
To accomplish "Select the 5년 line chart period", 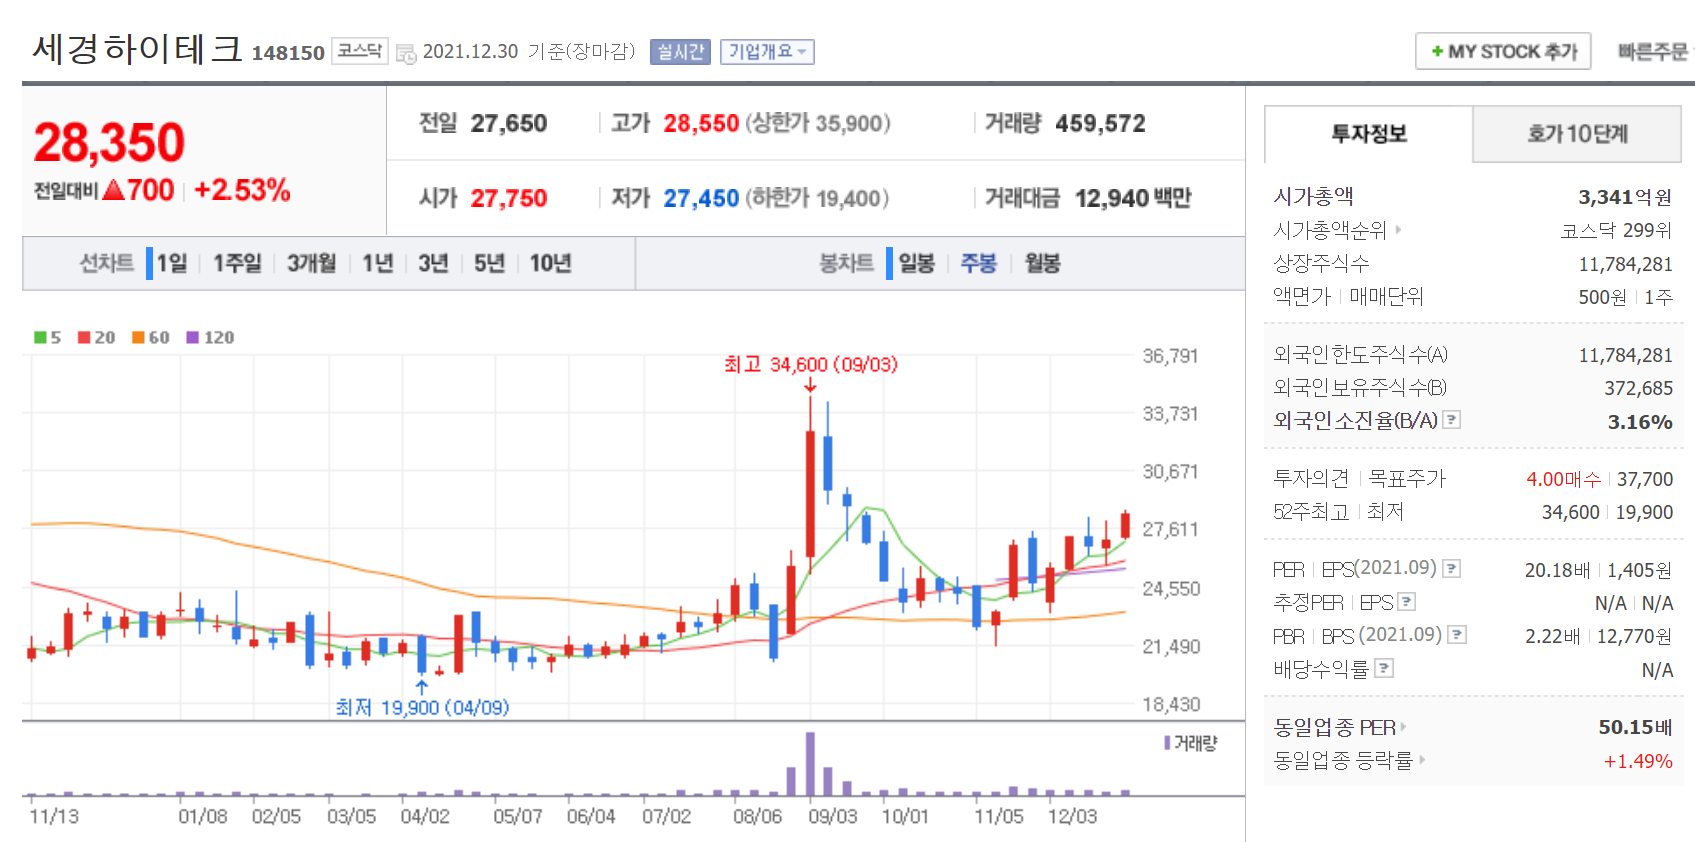I will pyautogui.click(x=489, y=263).
